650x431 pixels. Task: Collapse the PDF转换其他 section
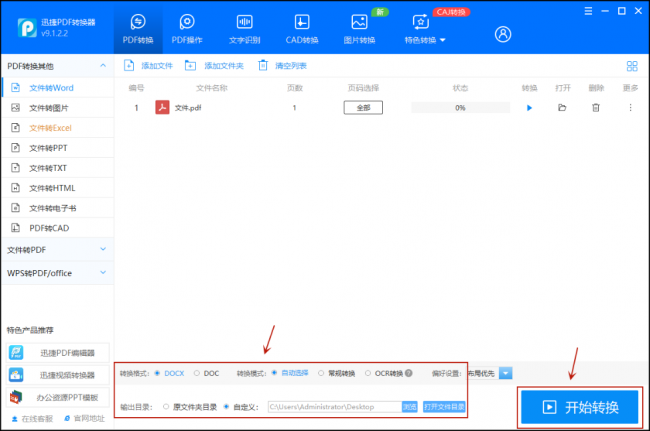point(103,65)
